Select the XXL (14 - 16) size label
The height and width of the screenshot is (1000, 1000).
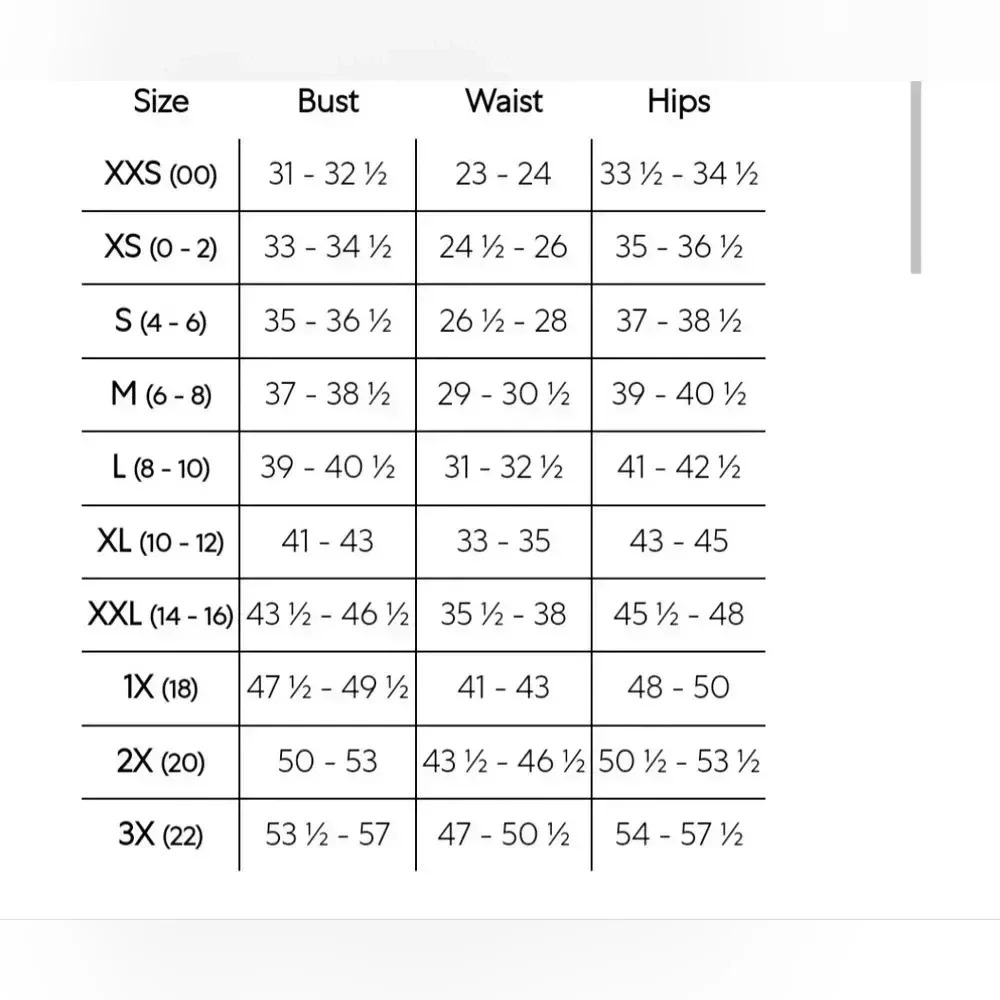point(161,615)
